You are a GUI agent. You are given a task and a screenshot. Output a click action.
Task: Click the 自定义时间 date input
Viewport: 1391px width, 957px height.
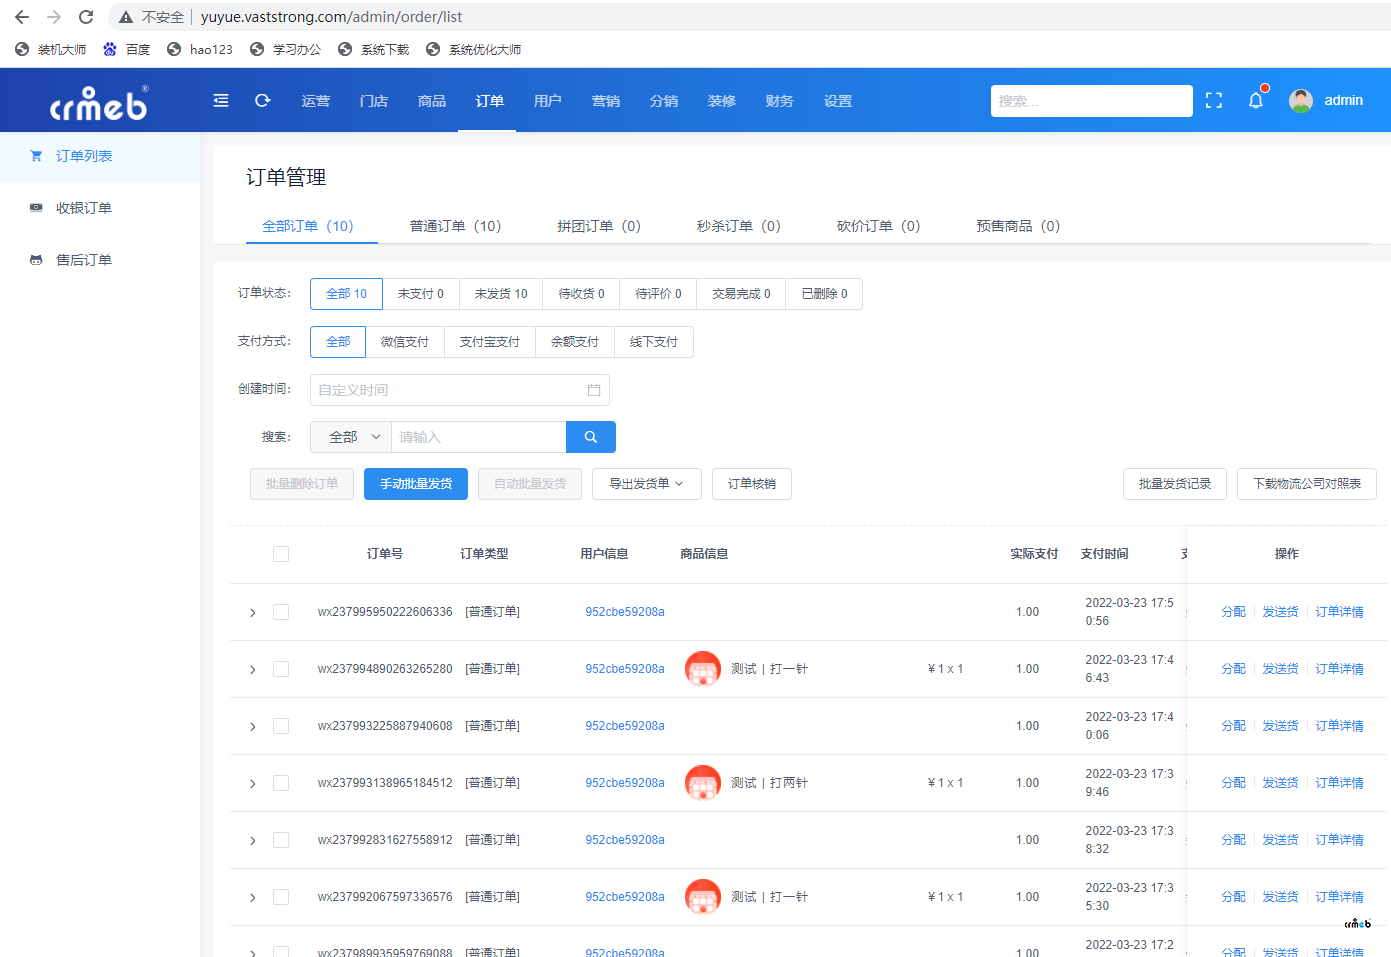(460, 390)
